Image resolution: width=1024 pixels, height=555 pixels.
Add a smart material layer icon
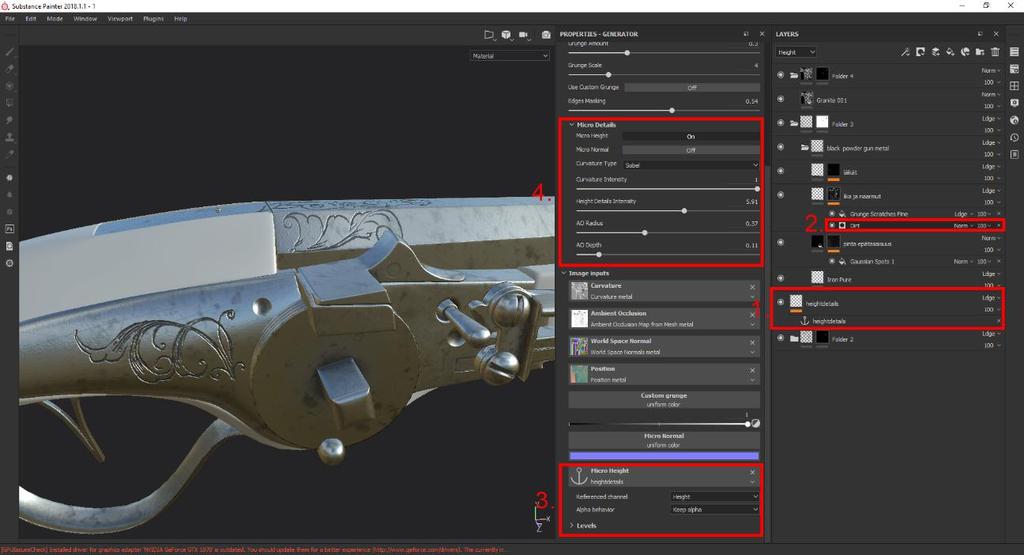click(965, 52)
